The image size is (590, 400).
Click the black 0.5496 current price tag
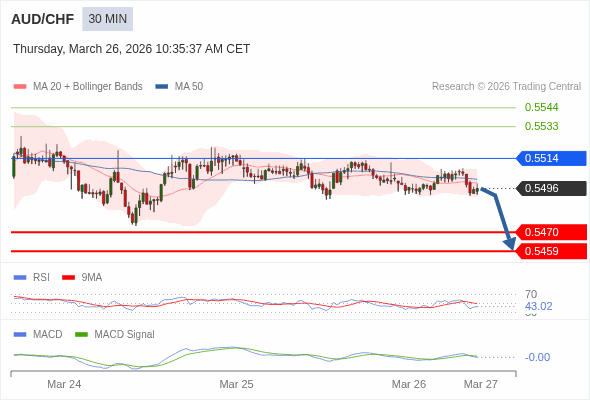(551, 188)
